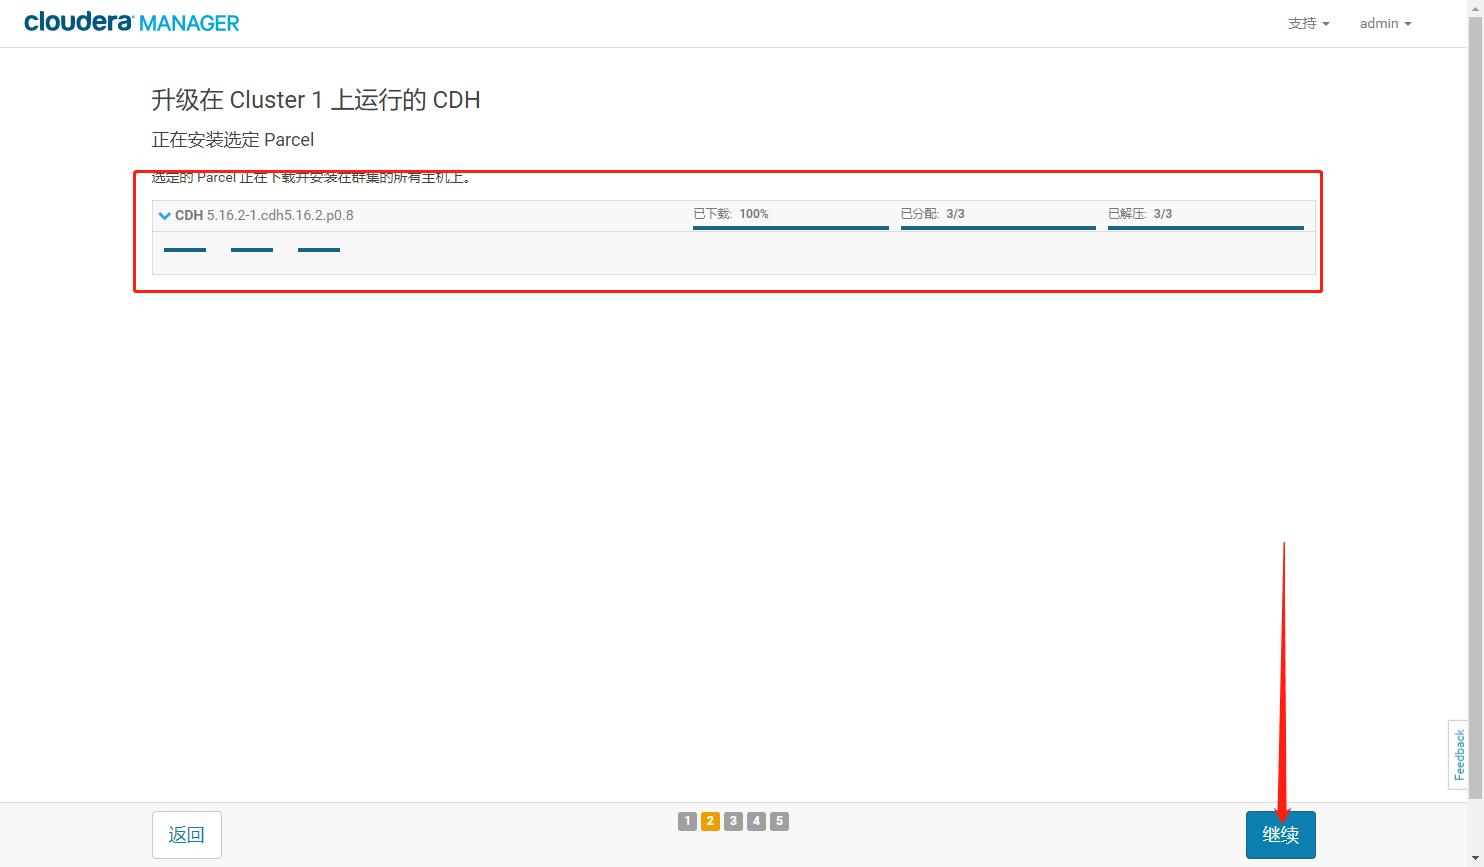Collapse the CDH 5.16.2 parcel row
Image resolution: width=1484 pixels, height=867 pixels.
pos(165,215)
